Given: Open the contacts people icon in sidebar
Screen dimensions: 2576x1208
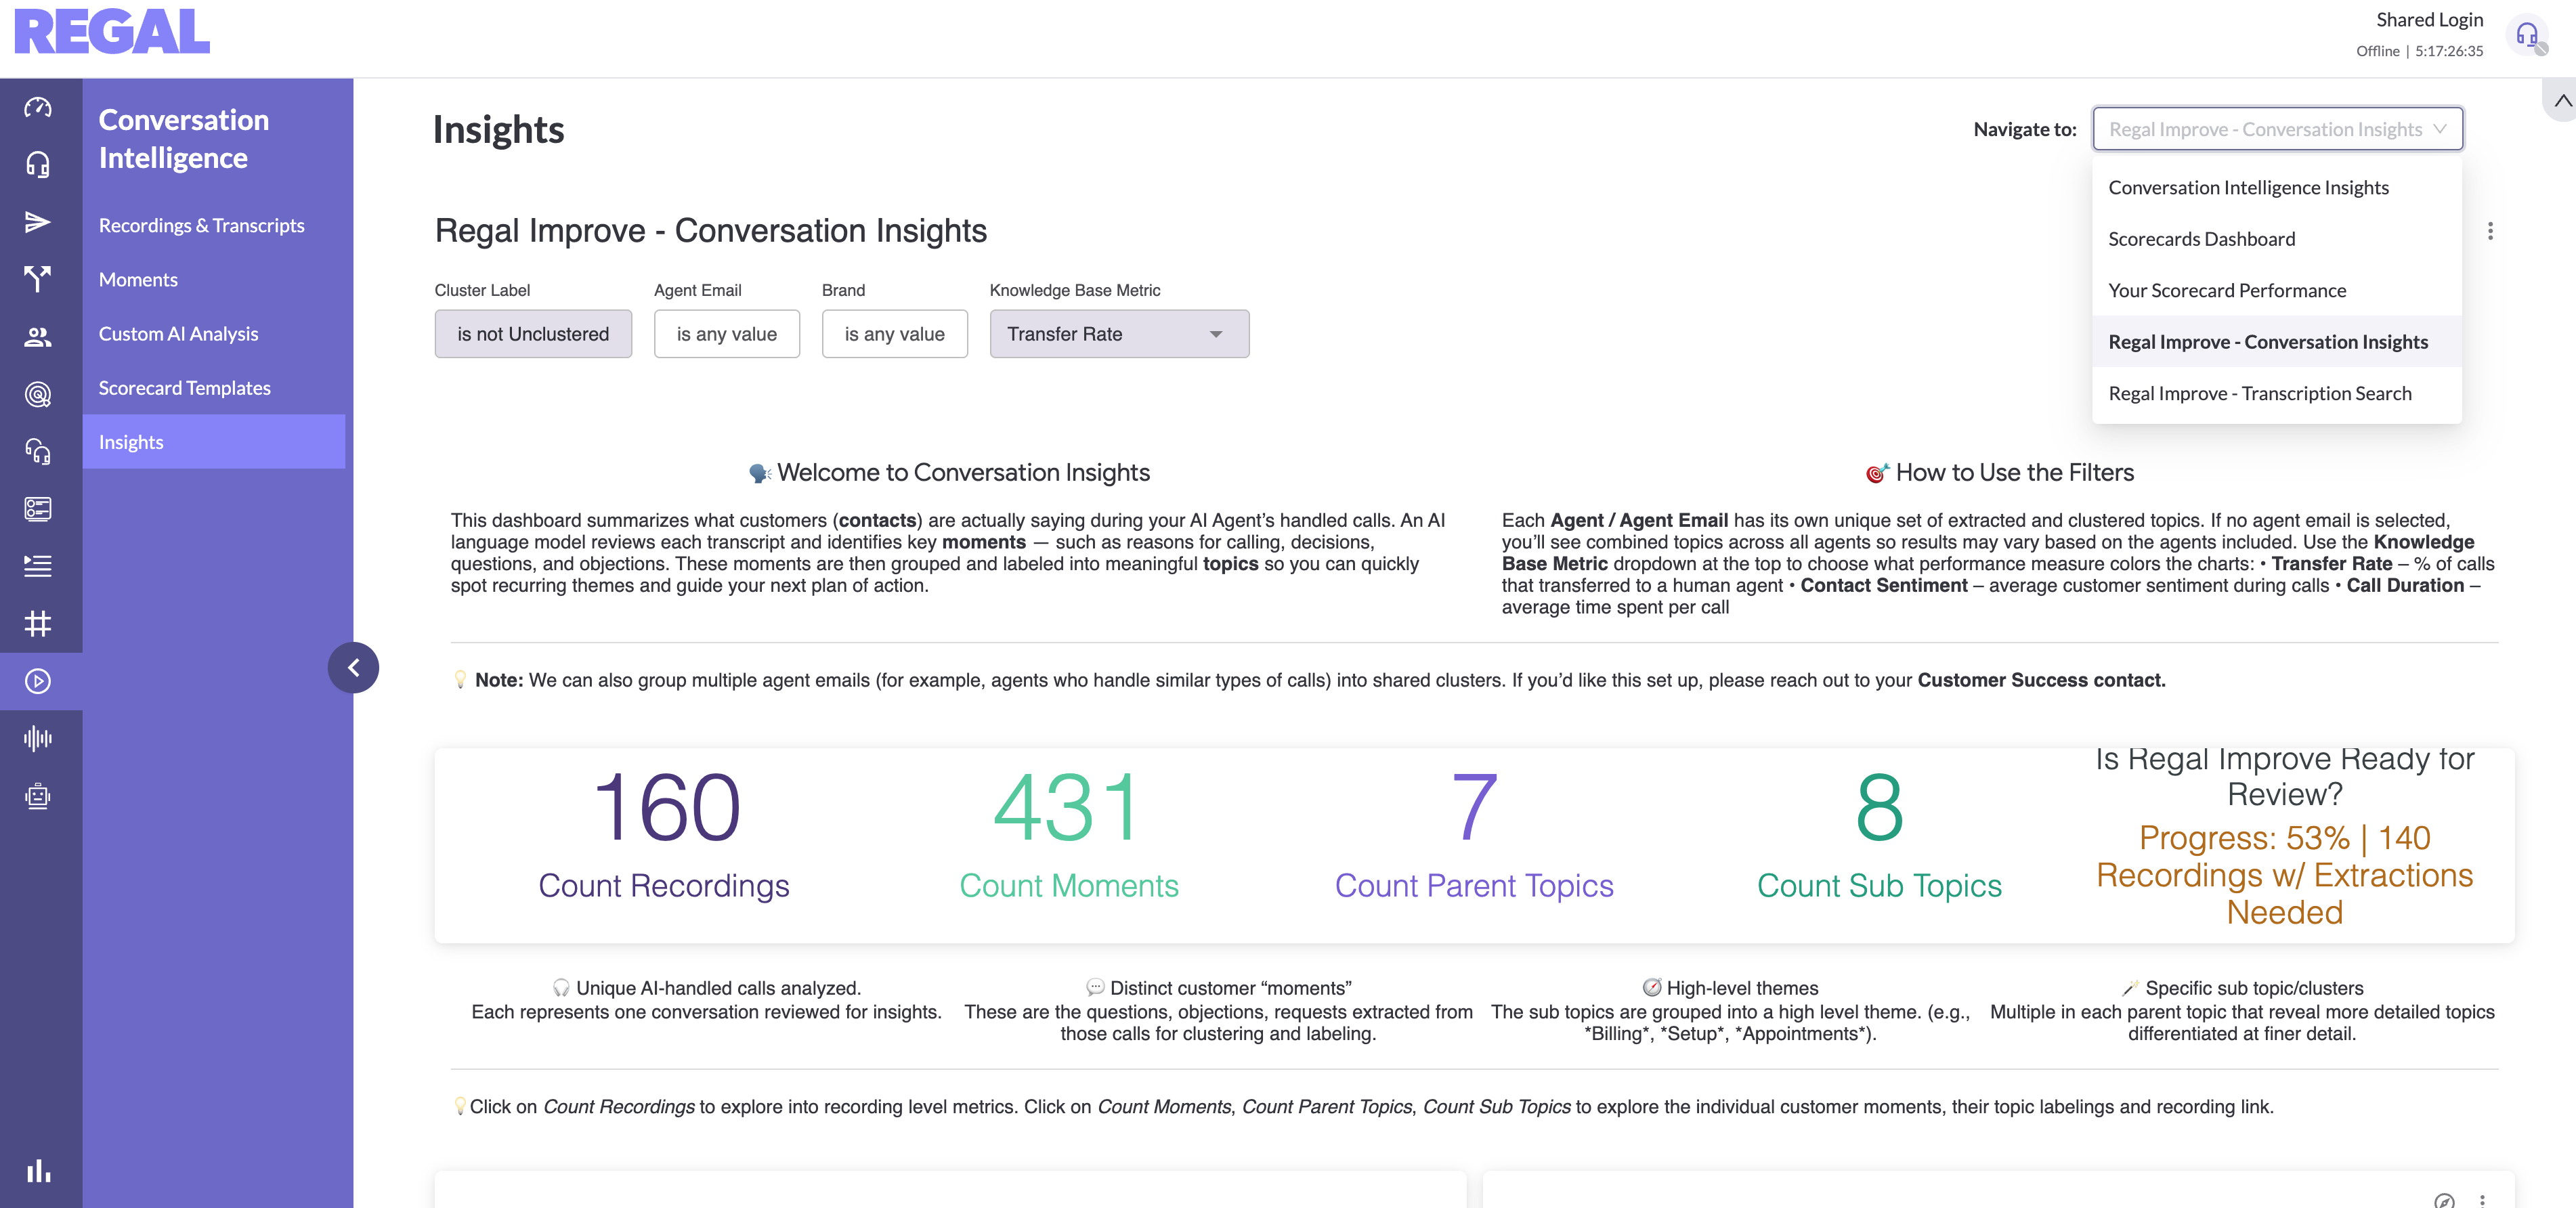Looking at the screenshot, I should pos(38,337).
